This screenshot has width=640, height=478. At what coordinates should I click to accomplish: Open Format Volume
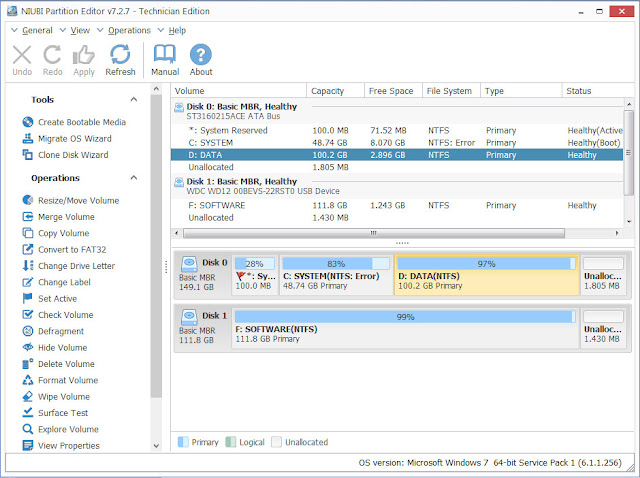pyautogui.click(x=60, y=380)
